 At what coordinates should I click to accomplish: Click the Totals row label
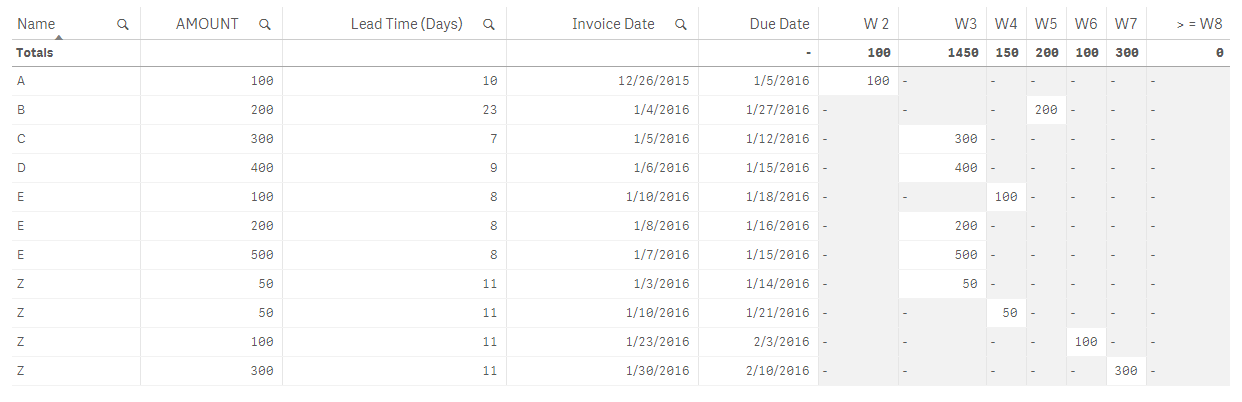click(x=35, y=53)
